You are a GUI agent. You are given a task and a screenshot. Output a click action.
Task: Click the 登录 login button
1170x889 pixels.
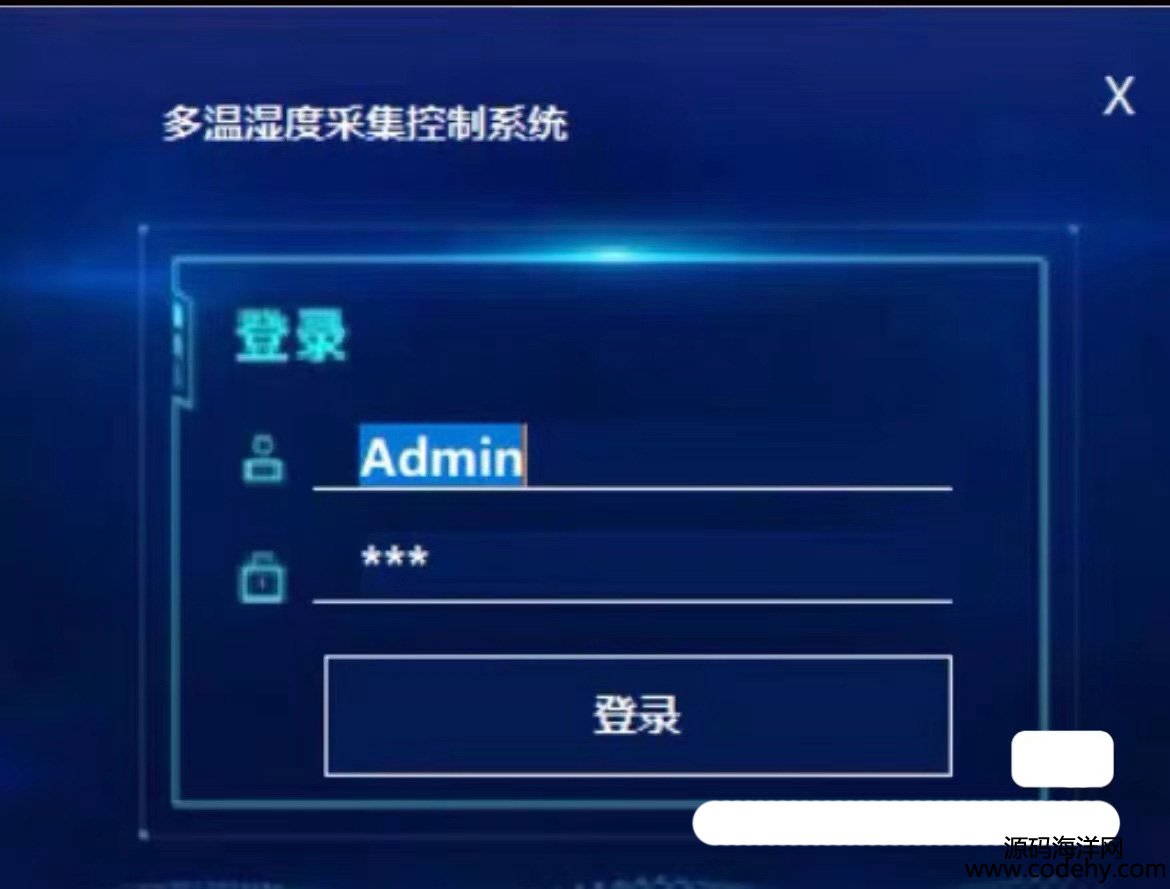[638, 716]
